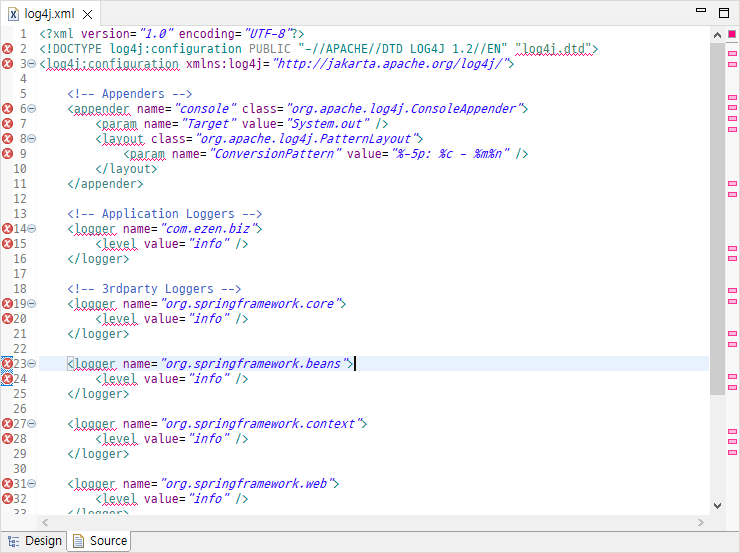
Task: Click the bottommost pink marker in the overview ruler
Action: tap(732, 453)
